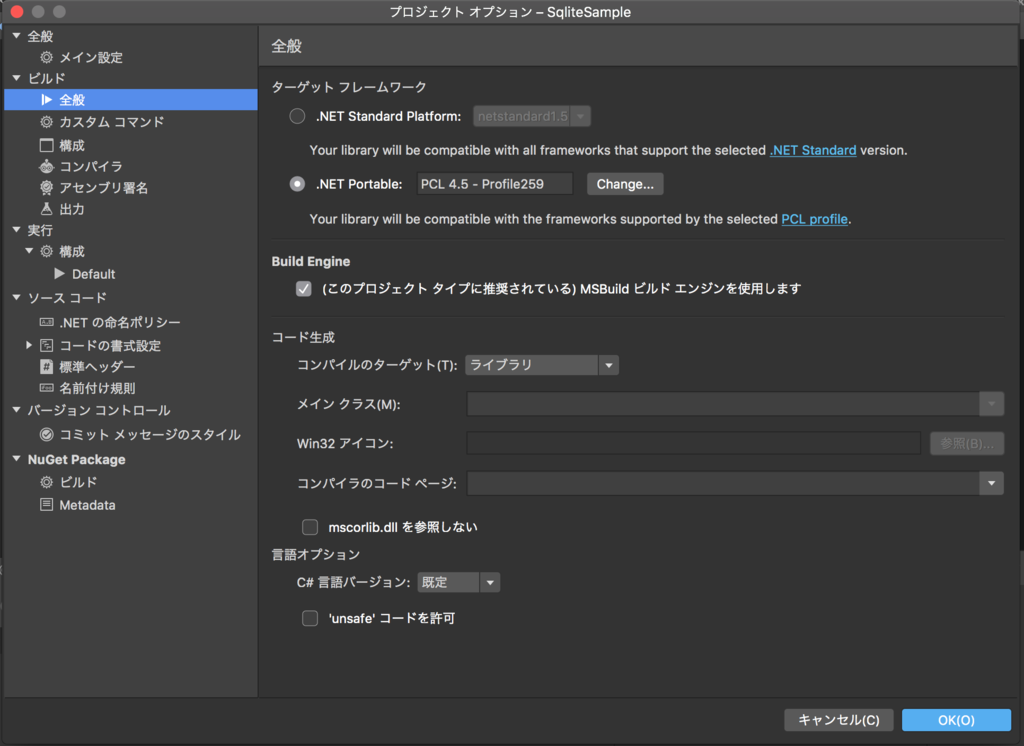Click the check icon beside コミット メッセージのスタイル
Screen dimensions: 1024x746
tap(46, 434)
